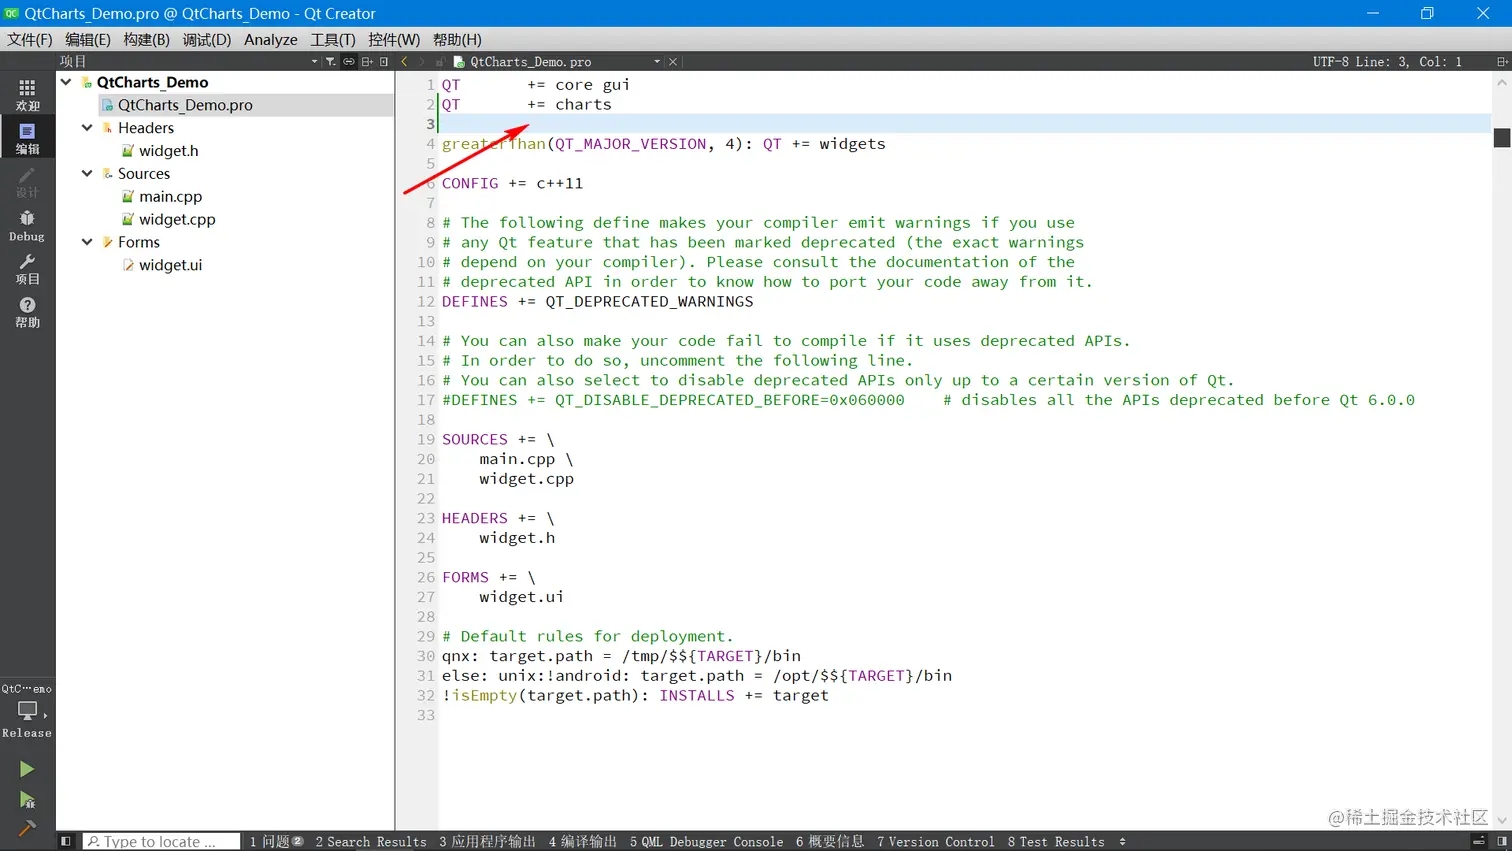Collapse QtCharts_Demo project root
The height and width of the screenshot is (851, 1512).
pos(66,82)
